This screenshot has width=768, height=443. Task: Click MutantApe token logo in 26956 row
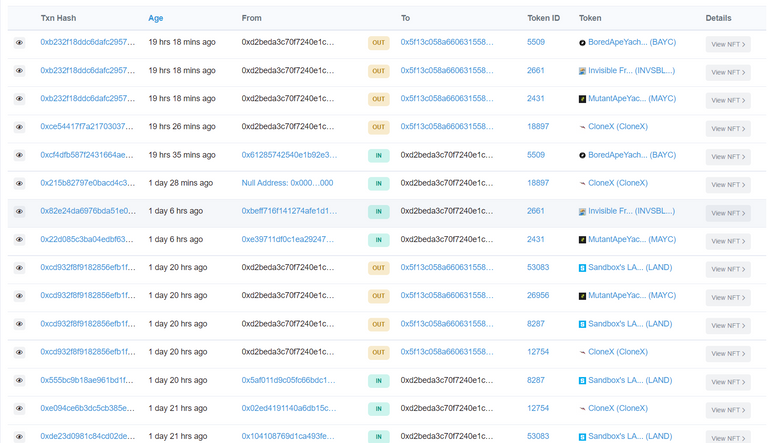(582, 296)
